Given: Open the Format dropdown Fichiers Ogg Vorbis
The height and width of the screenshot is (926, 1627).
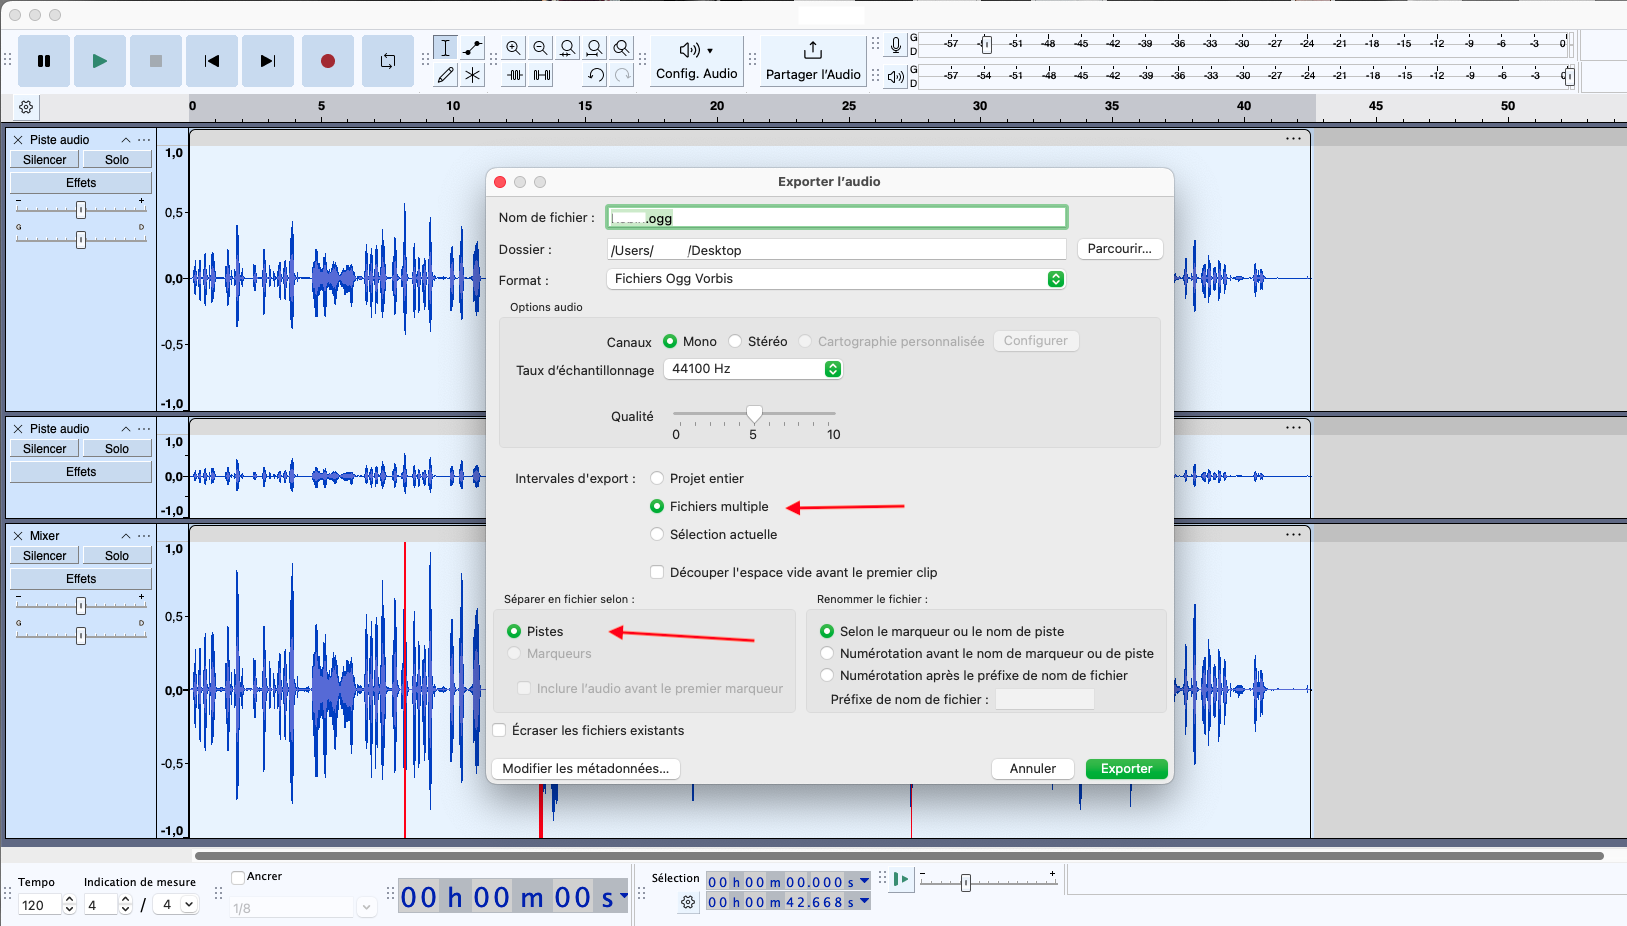Looking at the screenshot, I should [x=835, y=279].
